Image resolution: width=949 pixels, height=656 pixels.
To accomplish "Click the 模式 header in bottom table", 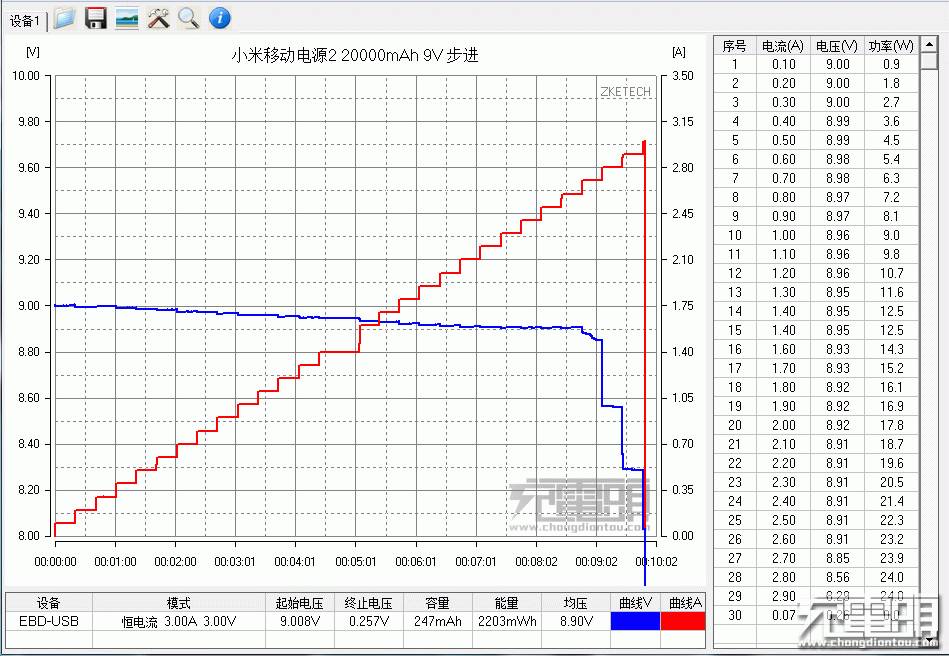I will pos(179,603).
